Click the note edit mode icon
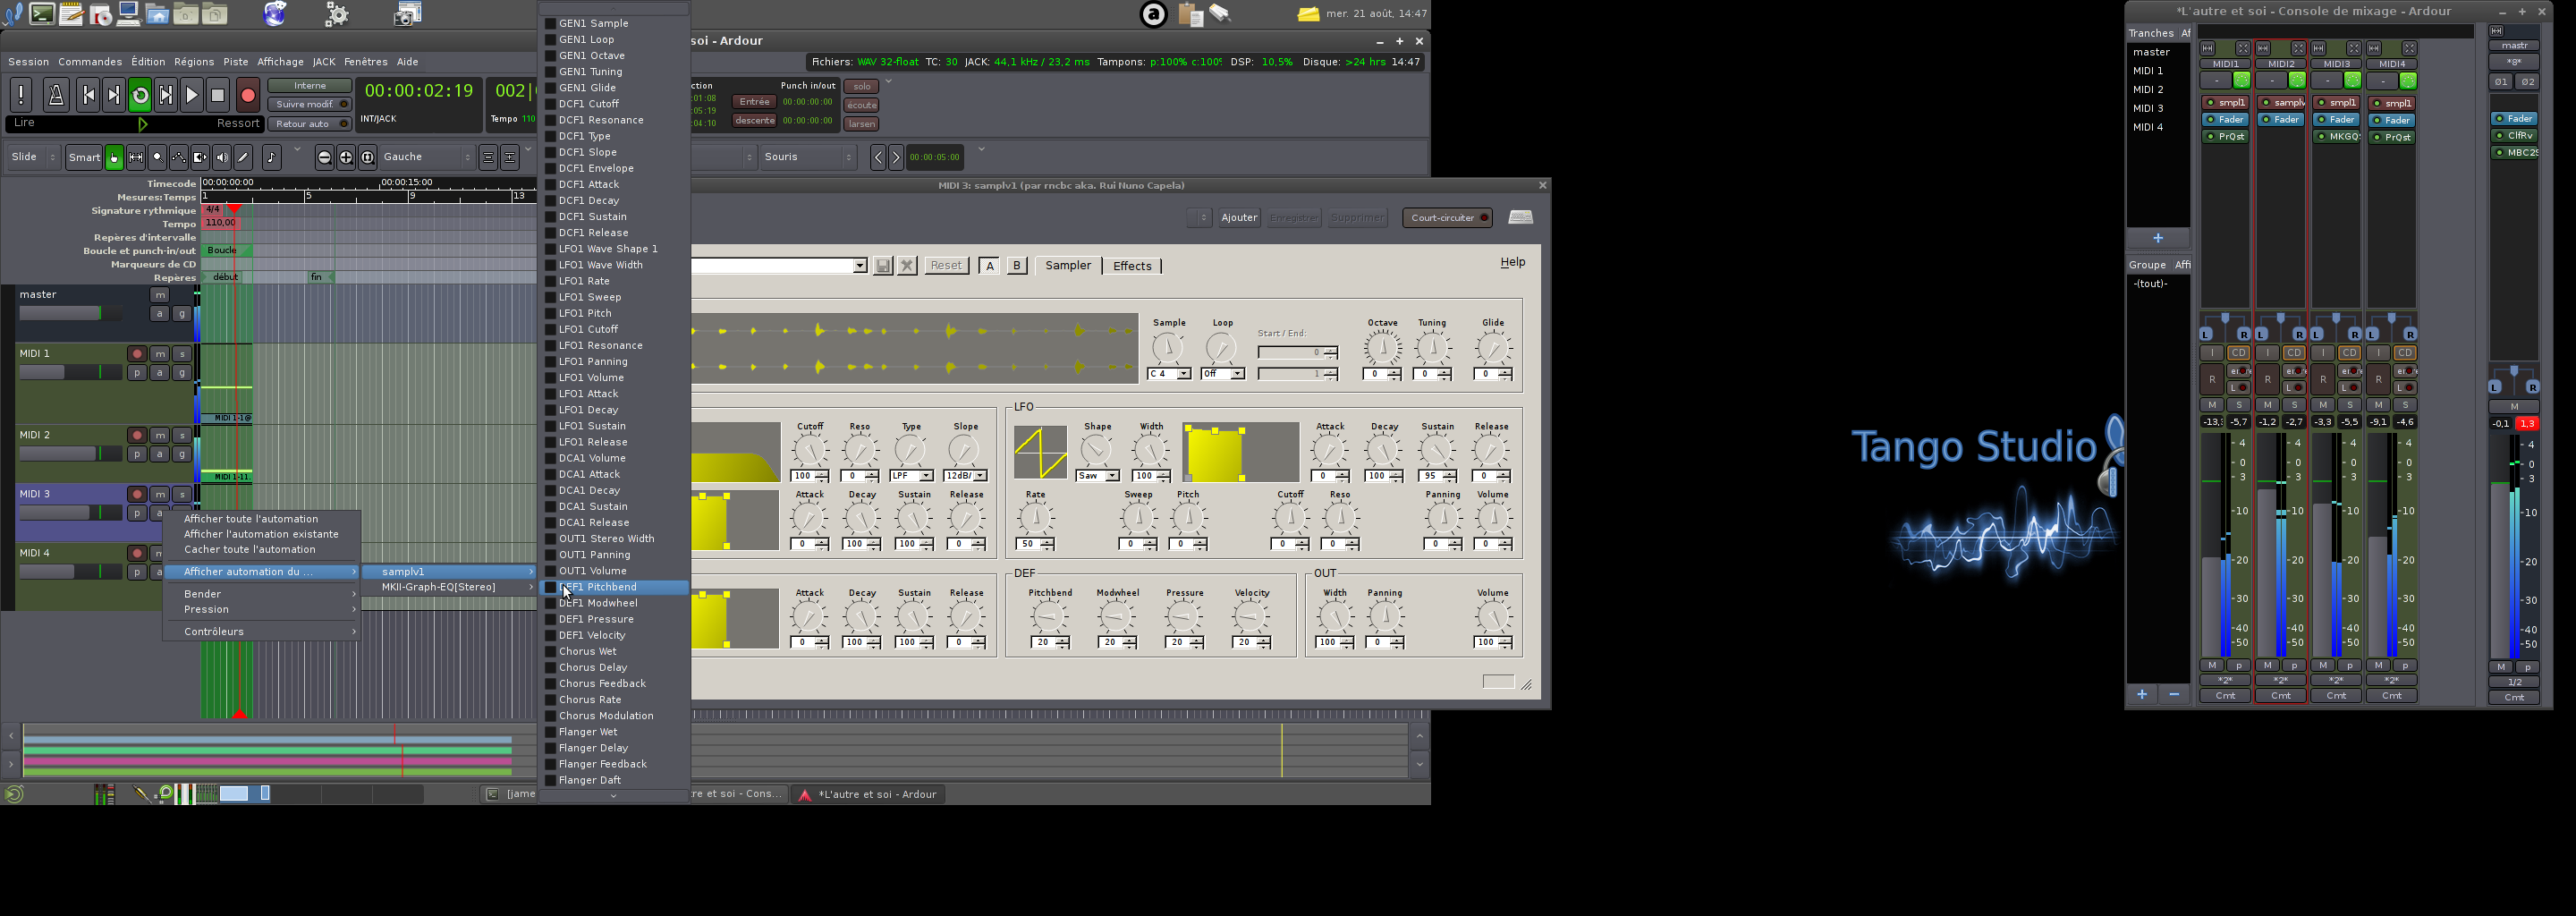 (271, 158)
